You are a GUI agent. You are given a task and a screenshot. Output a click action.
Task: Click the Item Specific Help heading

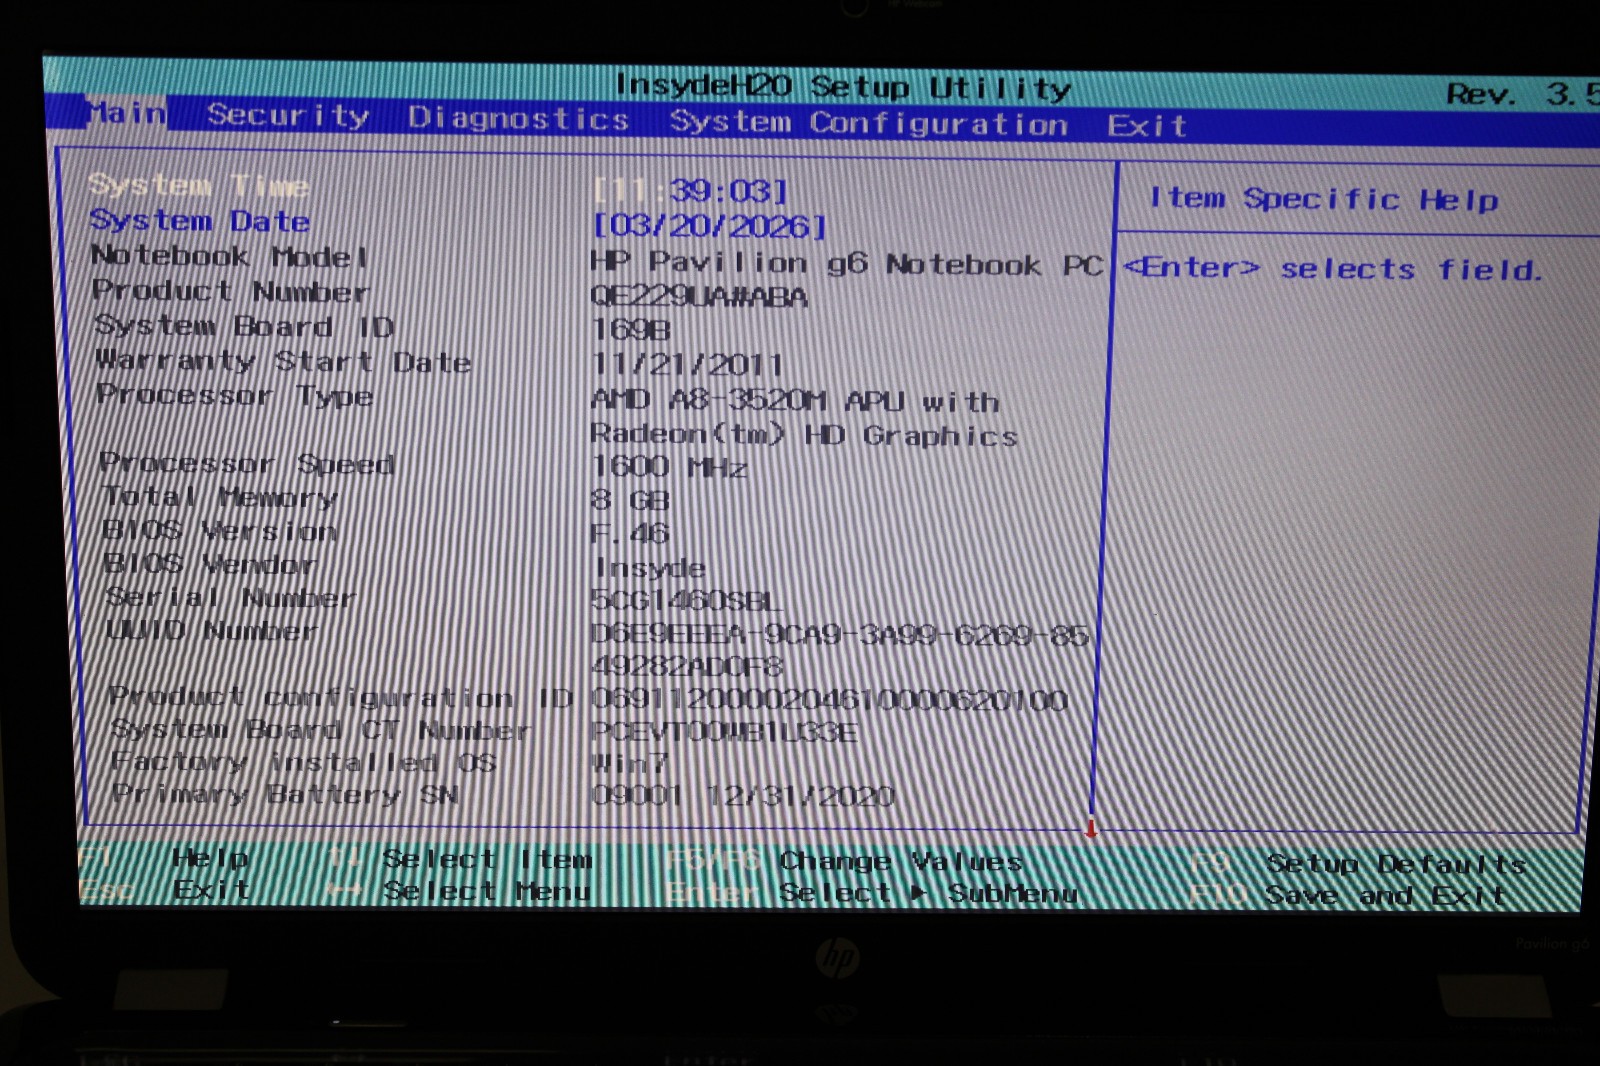point(1324,198)
